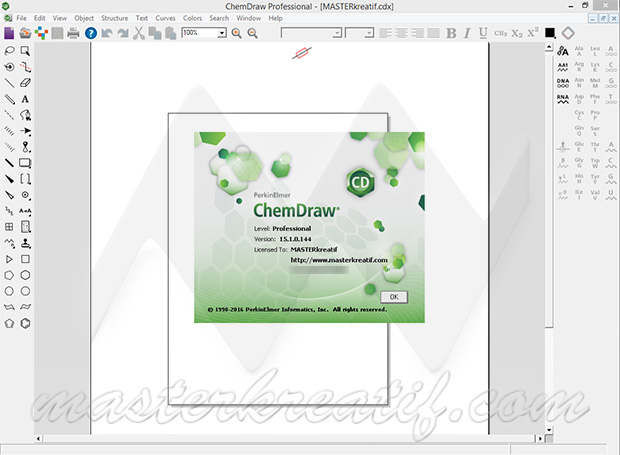Image resolution: width=620 pixels, height=455 pixels.
Task: Select the Table tool
Action: pyautogui.click(x=9, y=227)
